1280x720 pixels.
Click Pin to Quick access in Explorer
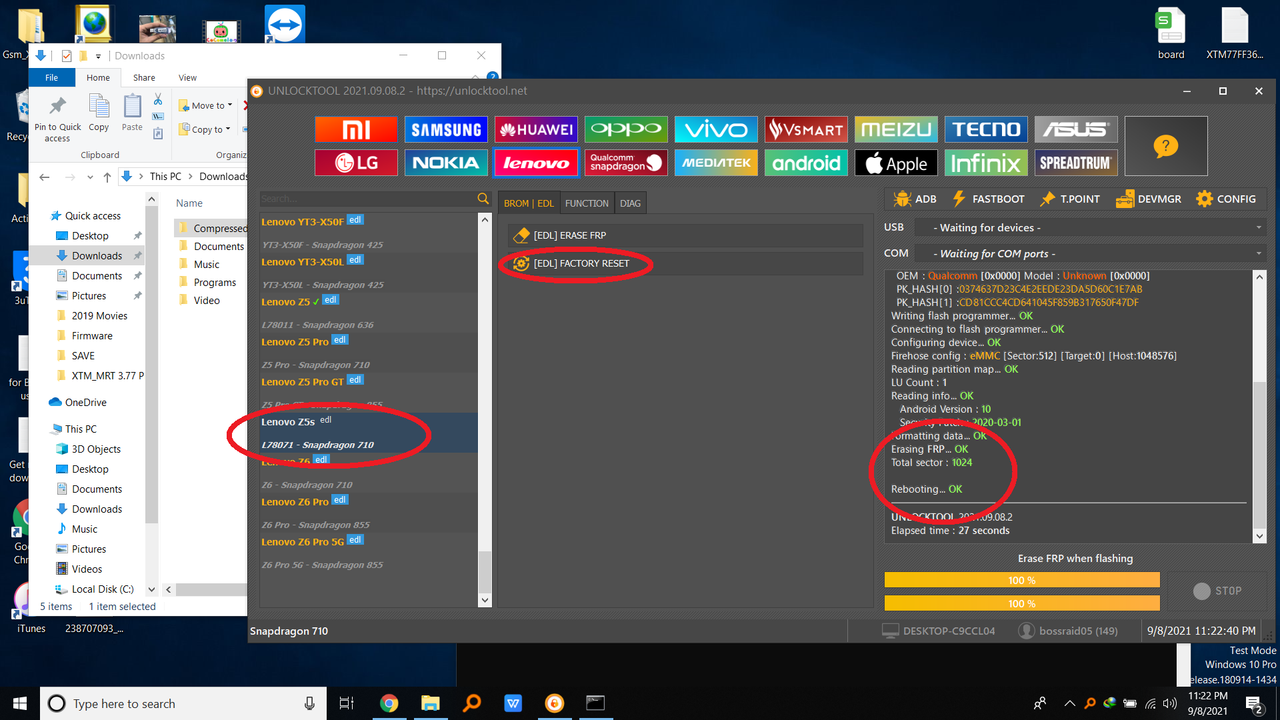(x=58, y=120)
